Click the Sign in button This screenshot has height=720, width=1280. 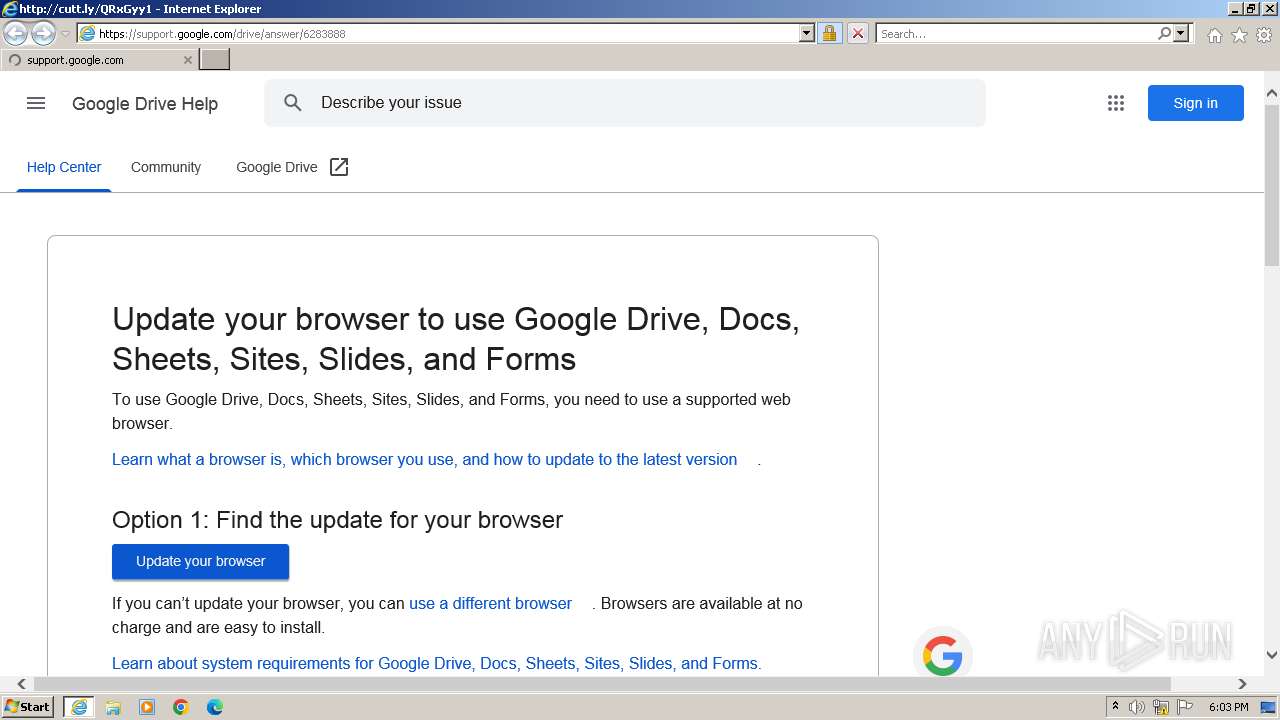1195,103
